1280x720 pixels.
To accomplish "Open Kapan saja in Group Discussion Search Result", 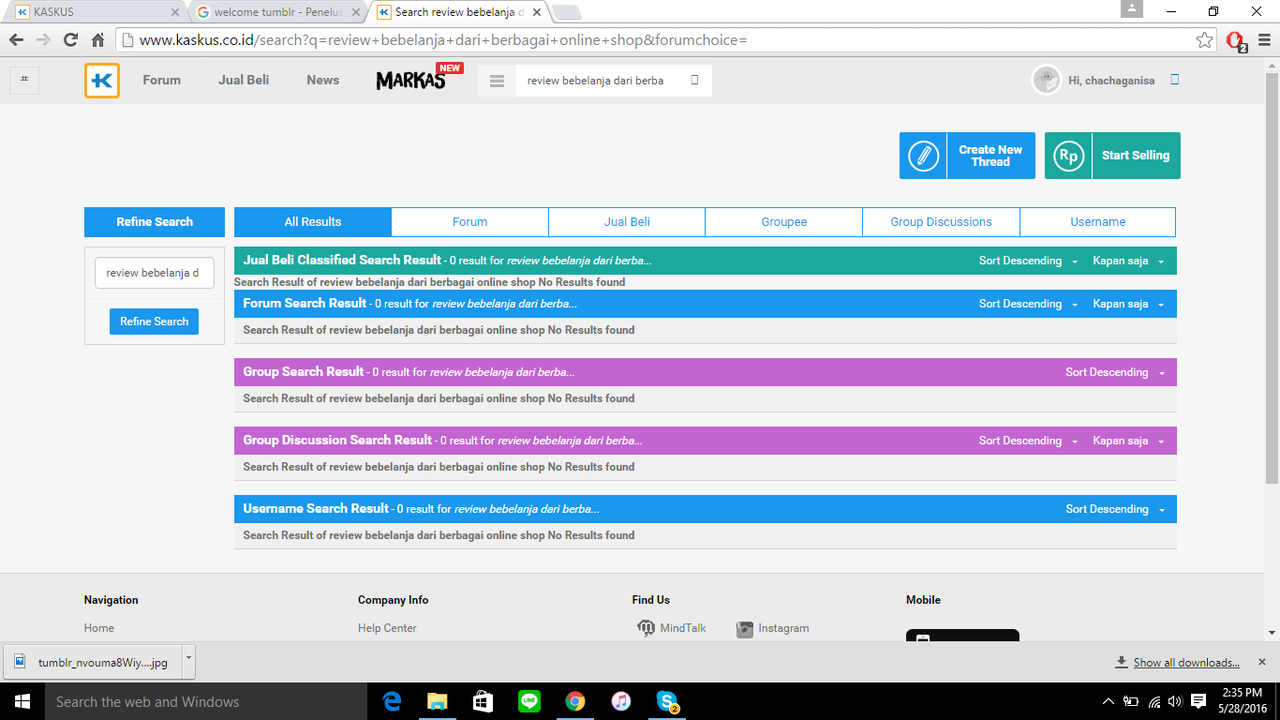I will 1129,441.
